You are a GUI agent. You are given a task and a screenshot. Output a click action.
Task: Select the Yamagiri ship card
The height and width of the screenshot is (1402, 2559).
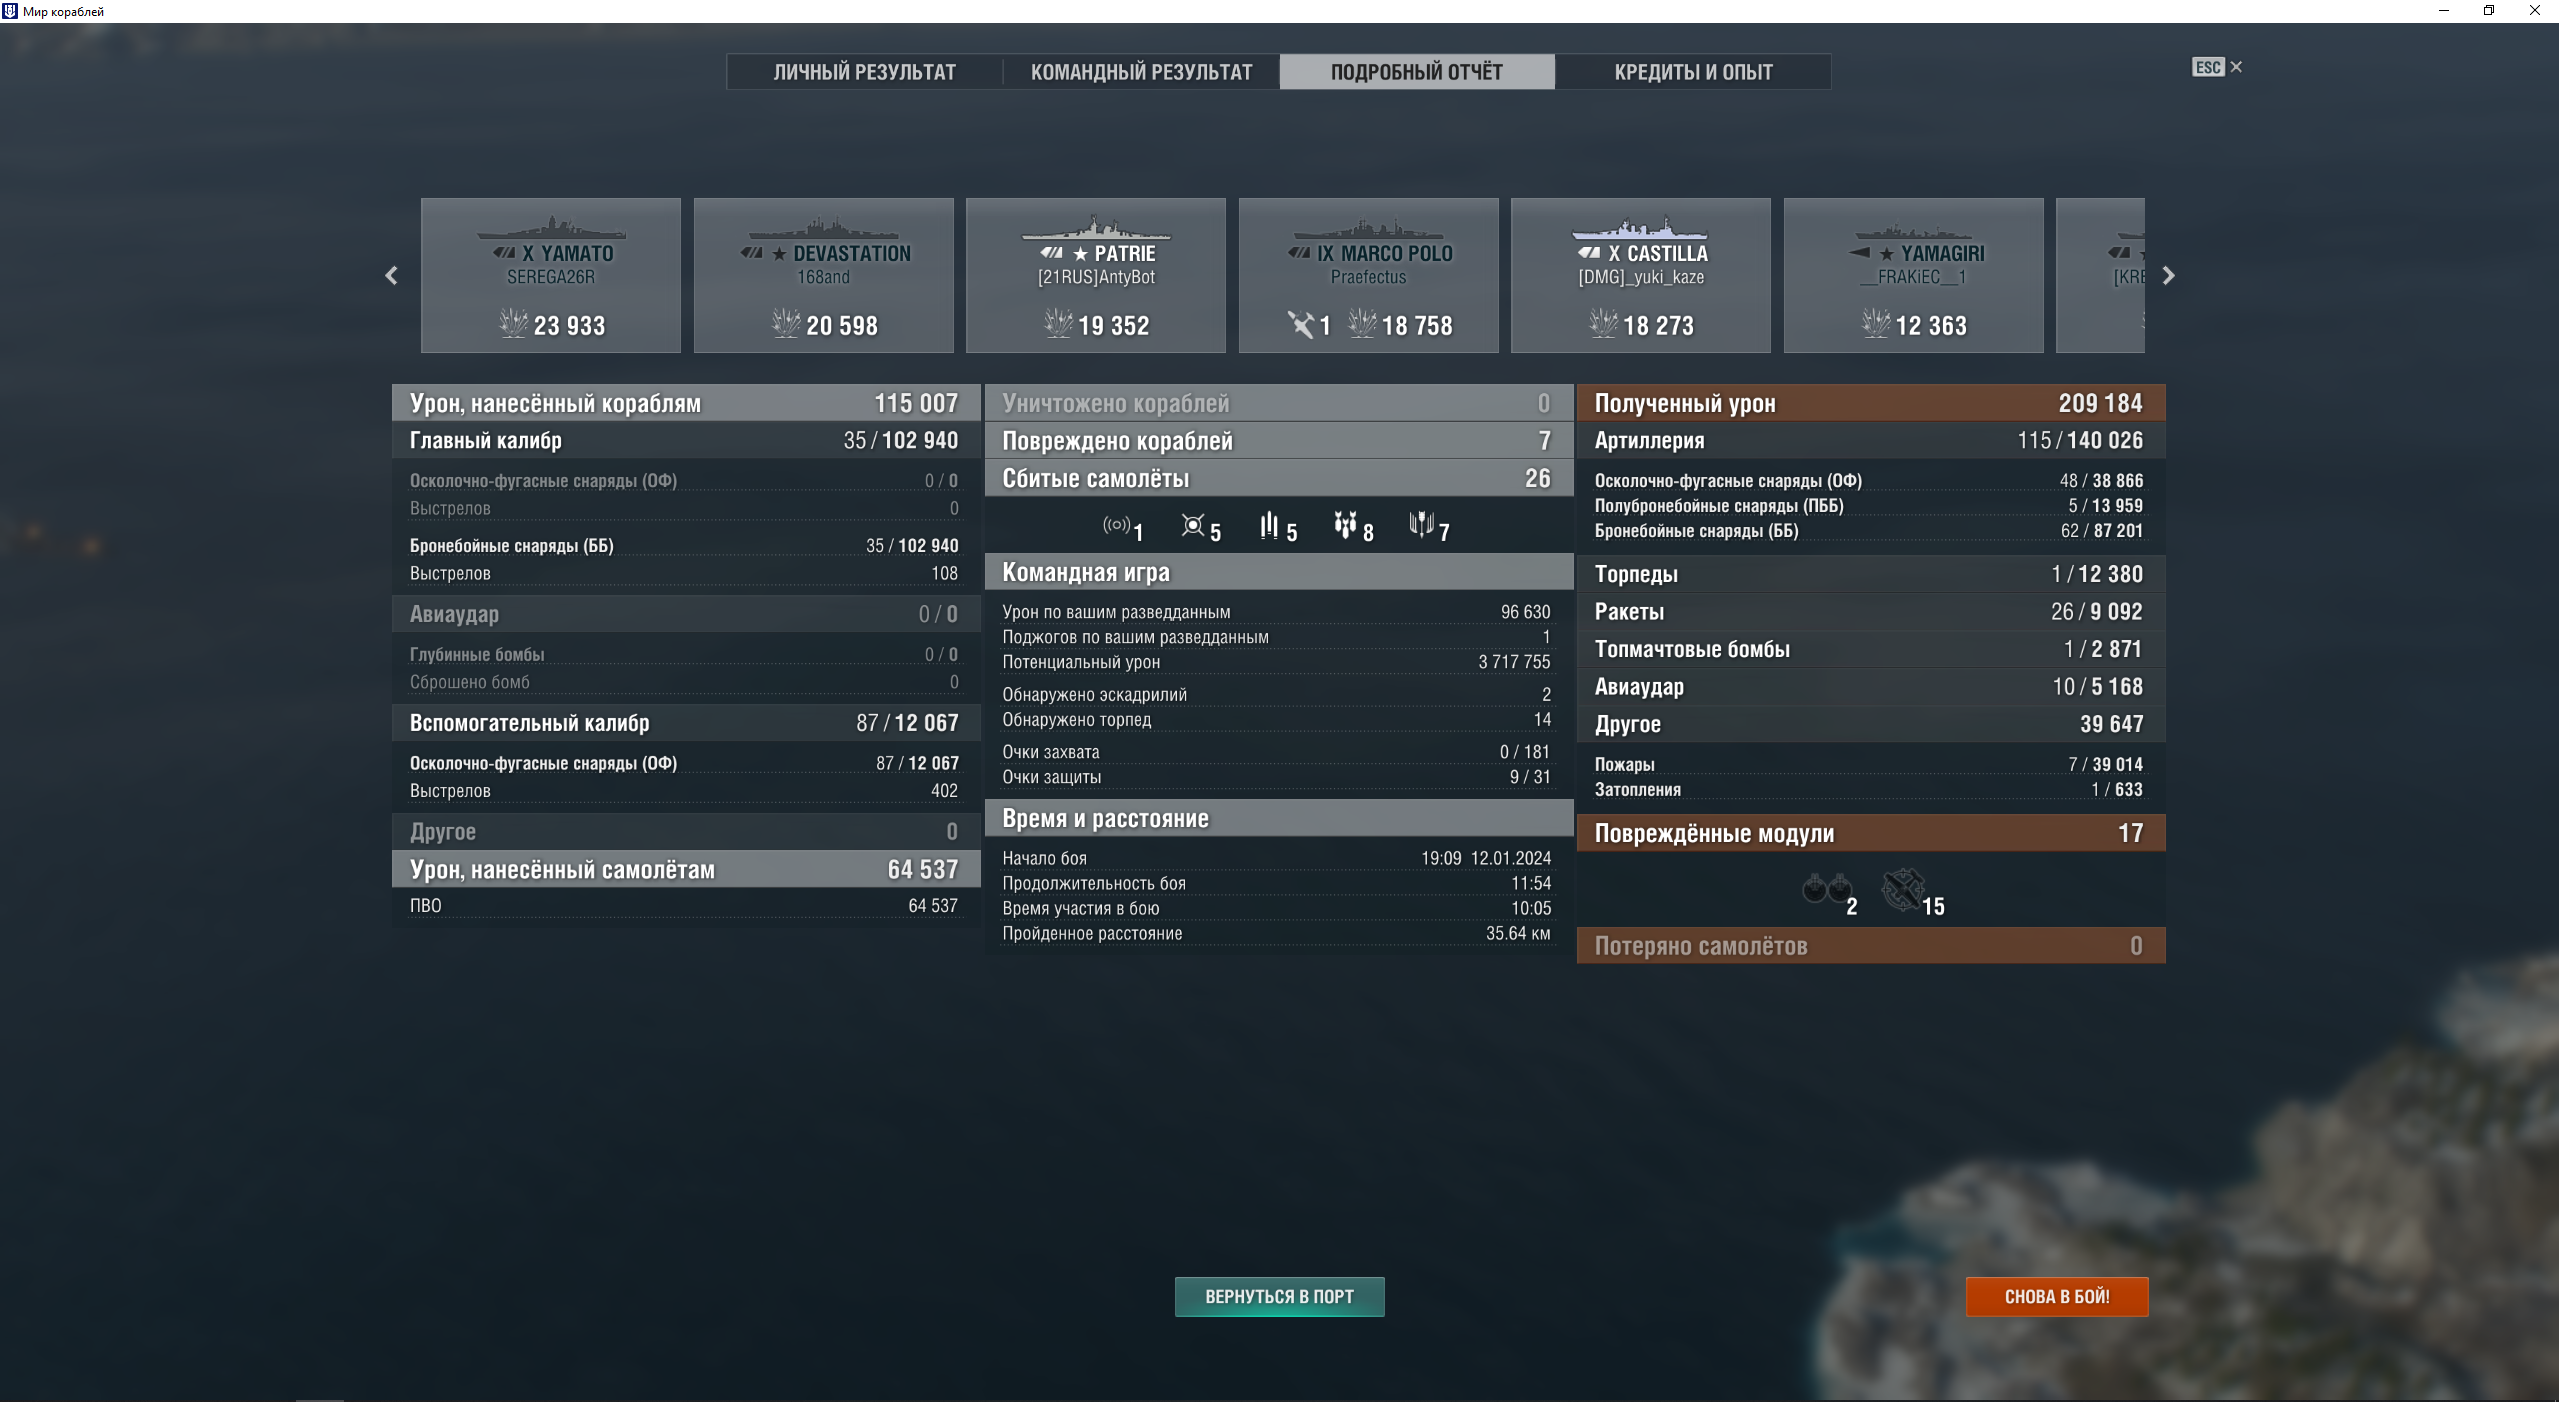point(1914,275)
